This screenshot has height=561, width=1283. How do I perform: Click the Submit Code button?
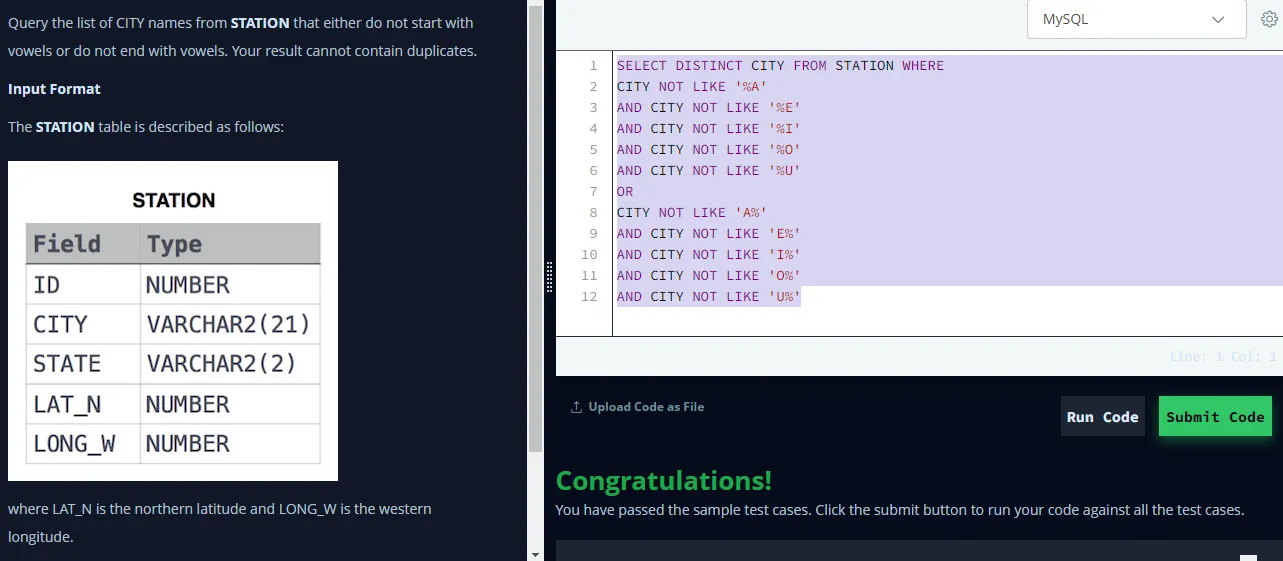coord(1215,416)
